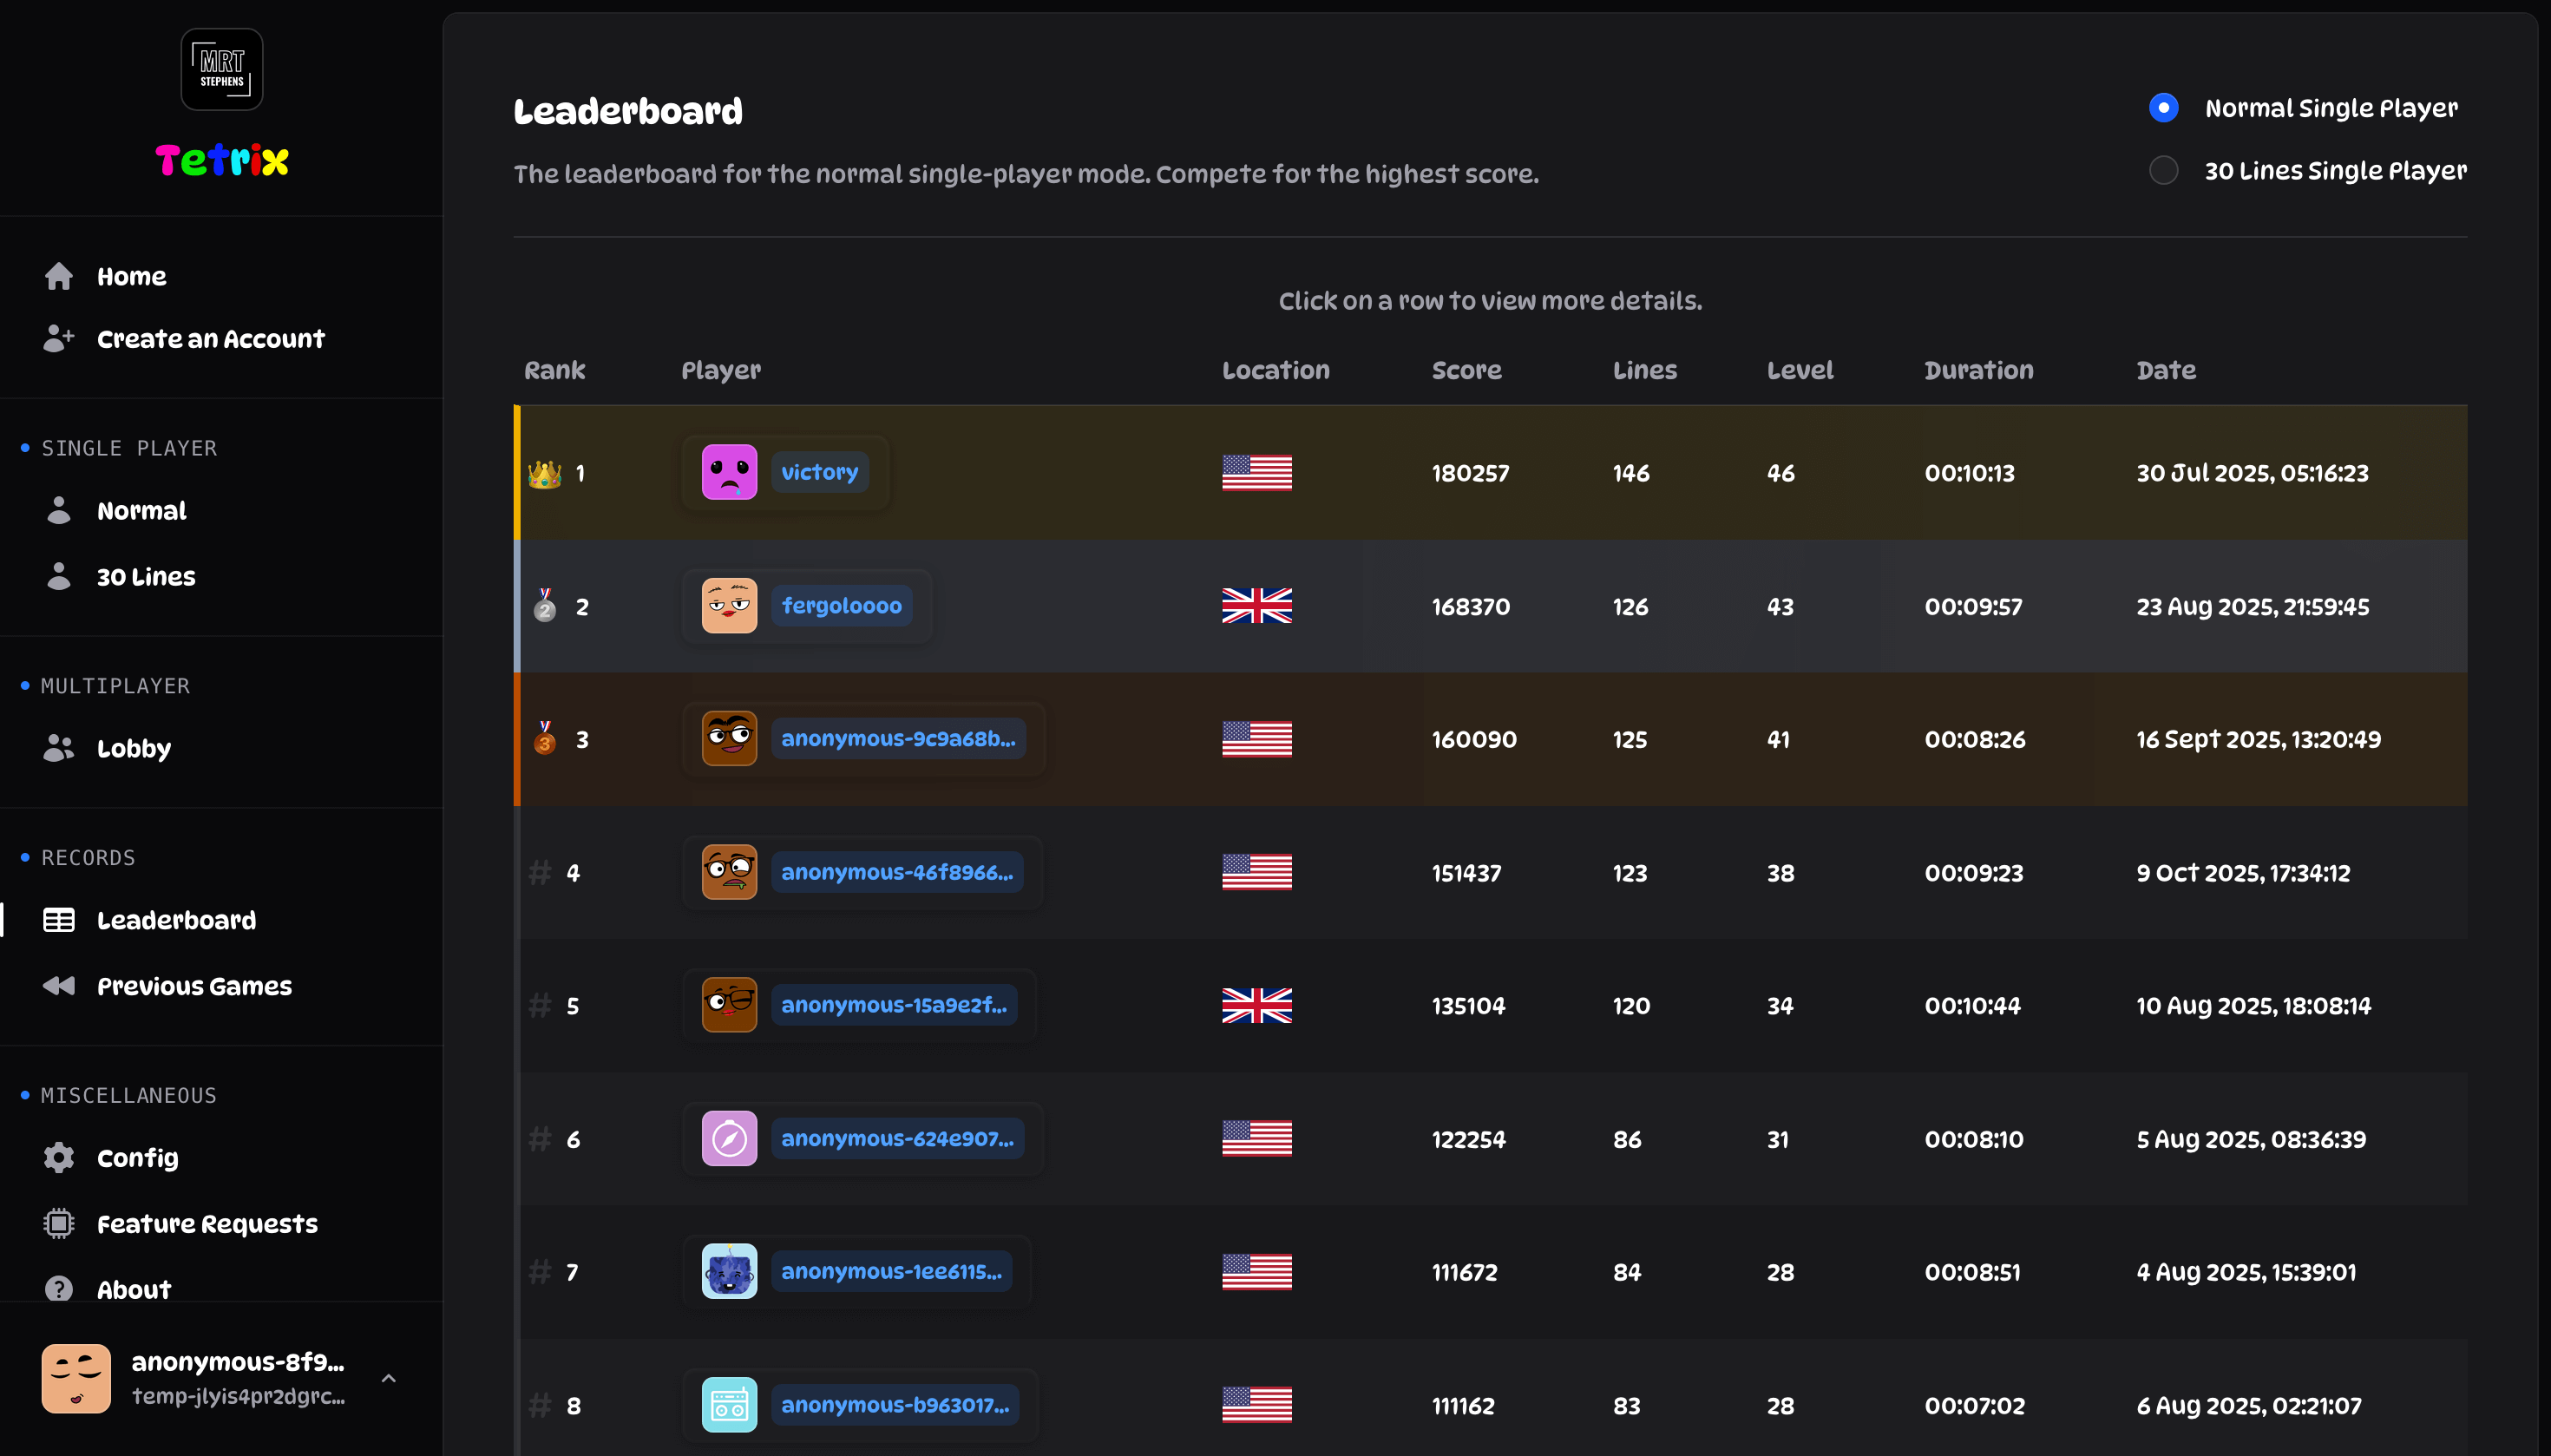Click the Create an Account person-plus icon
The image size is (2551, 1456).
click(x=59, y=338)
